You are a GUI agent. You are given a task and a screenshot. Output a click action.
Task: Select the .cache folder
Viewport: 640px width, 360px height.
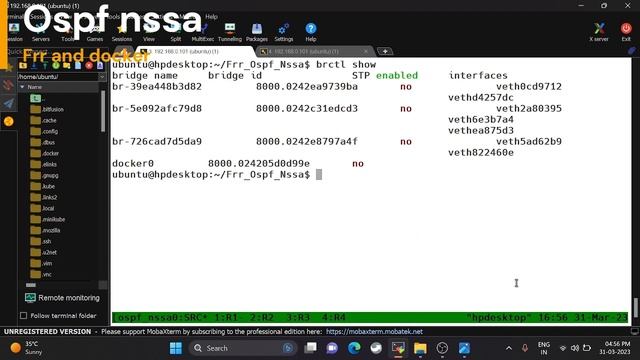[x=43, y=120]
